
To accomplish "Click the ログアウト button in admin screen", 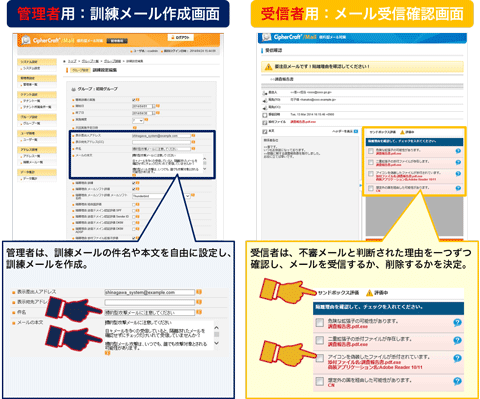I will point(180,38).
